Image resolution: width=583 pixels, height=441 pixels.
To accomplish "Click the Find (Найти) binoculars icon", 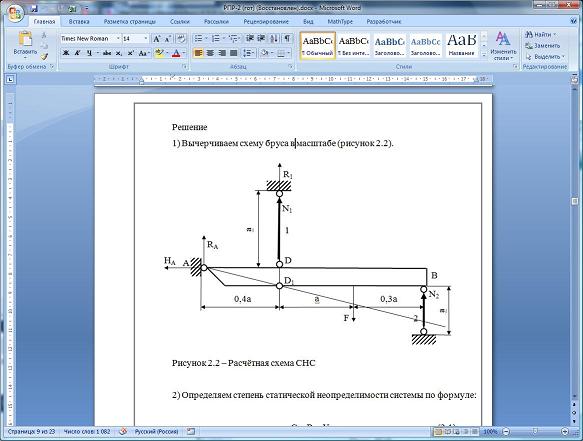I will click(529, 35).
